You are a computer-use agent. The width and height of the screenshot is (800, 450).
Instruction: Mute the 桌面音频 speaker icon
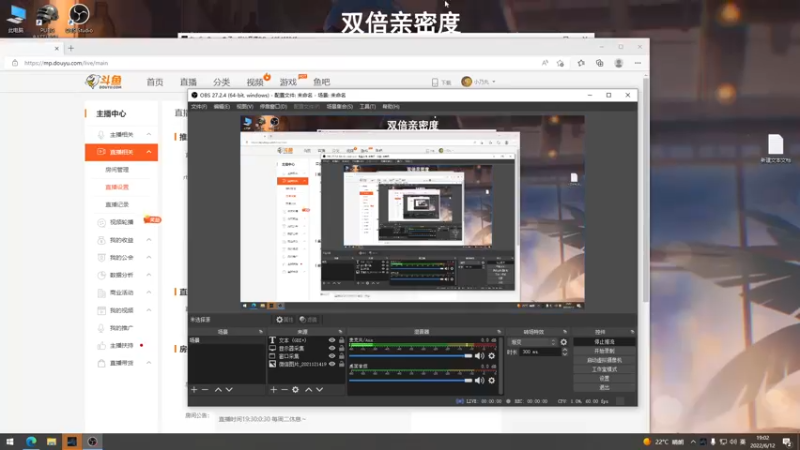click(480, 380)
